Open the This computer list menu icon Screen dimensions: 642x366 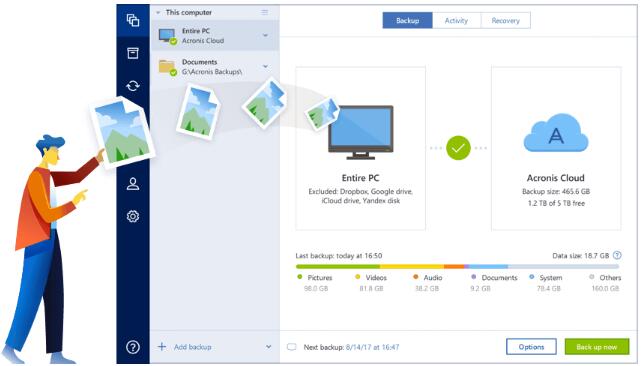coord(264,12)
